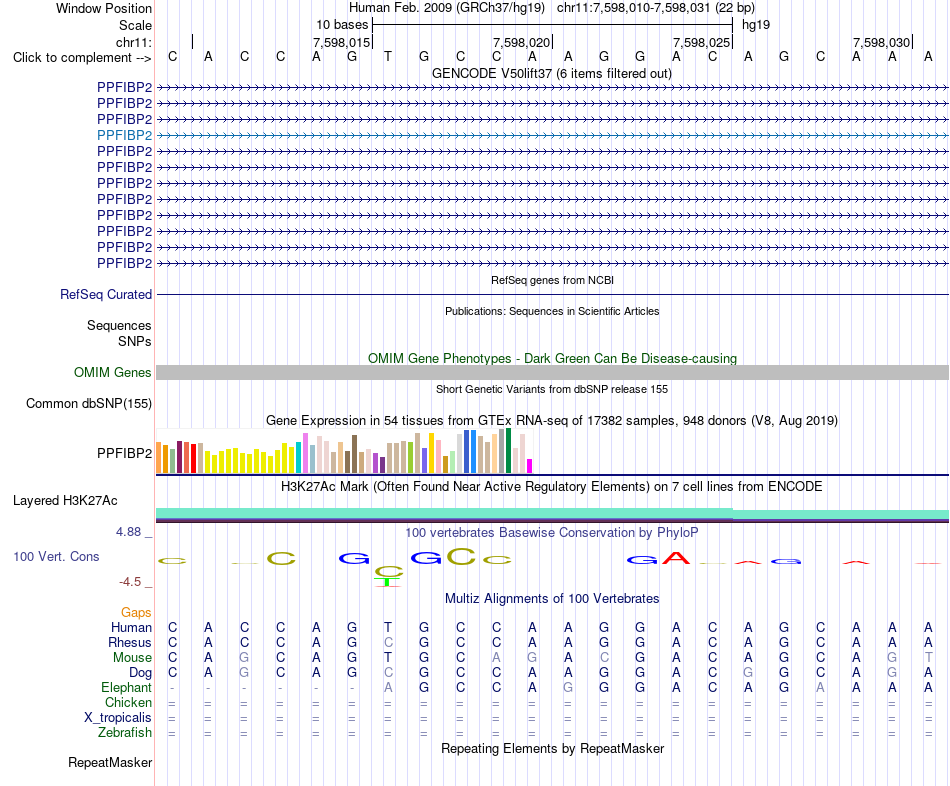Click the teal H3K27Ac signal band

(x=552, y=514)
